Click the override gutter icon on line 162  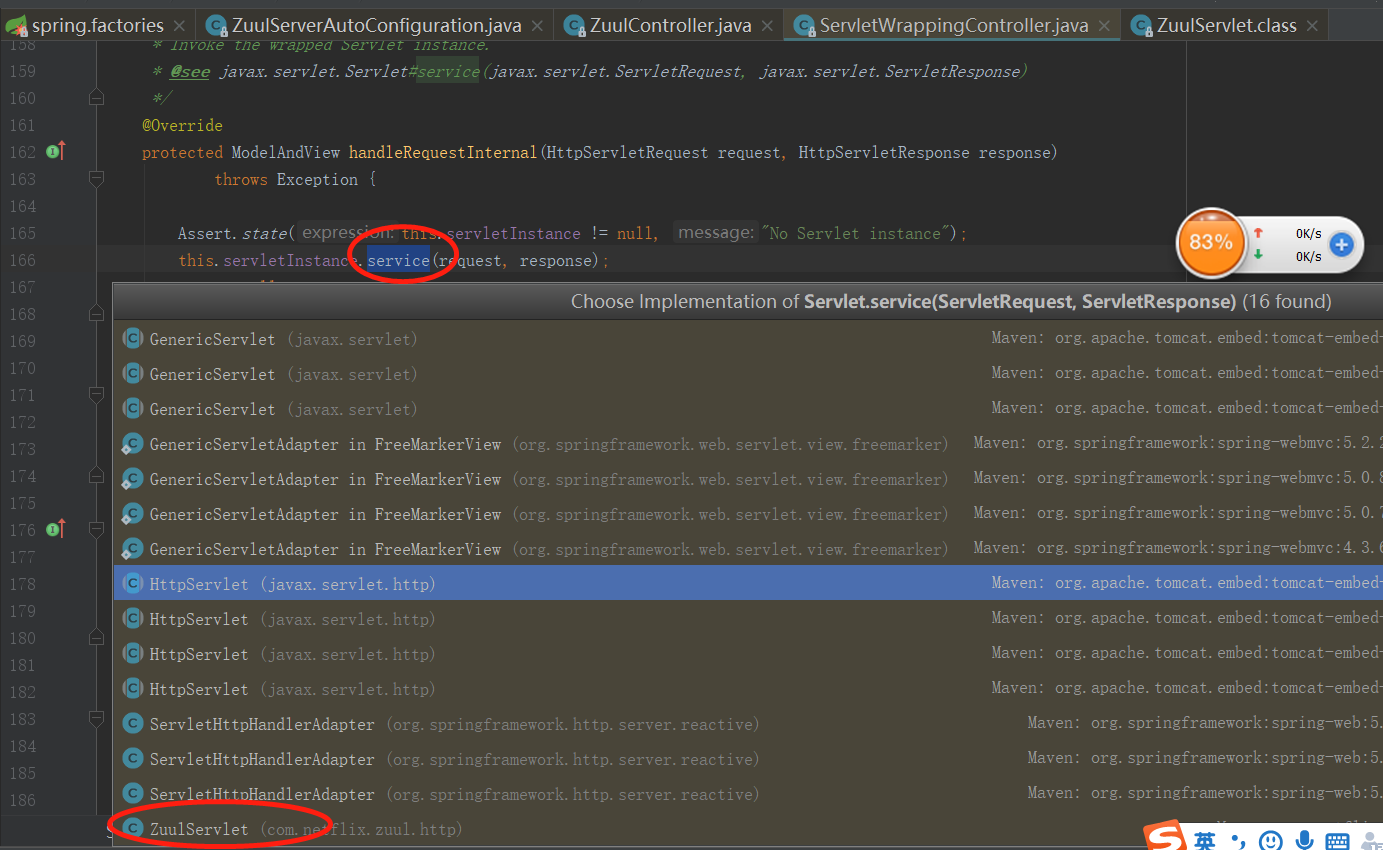(55, 151)
